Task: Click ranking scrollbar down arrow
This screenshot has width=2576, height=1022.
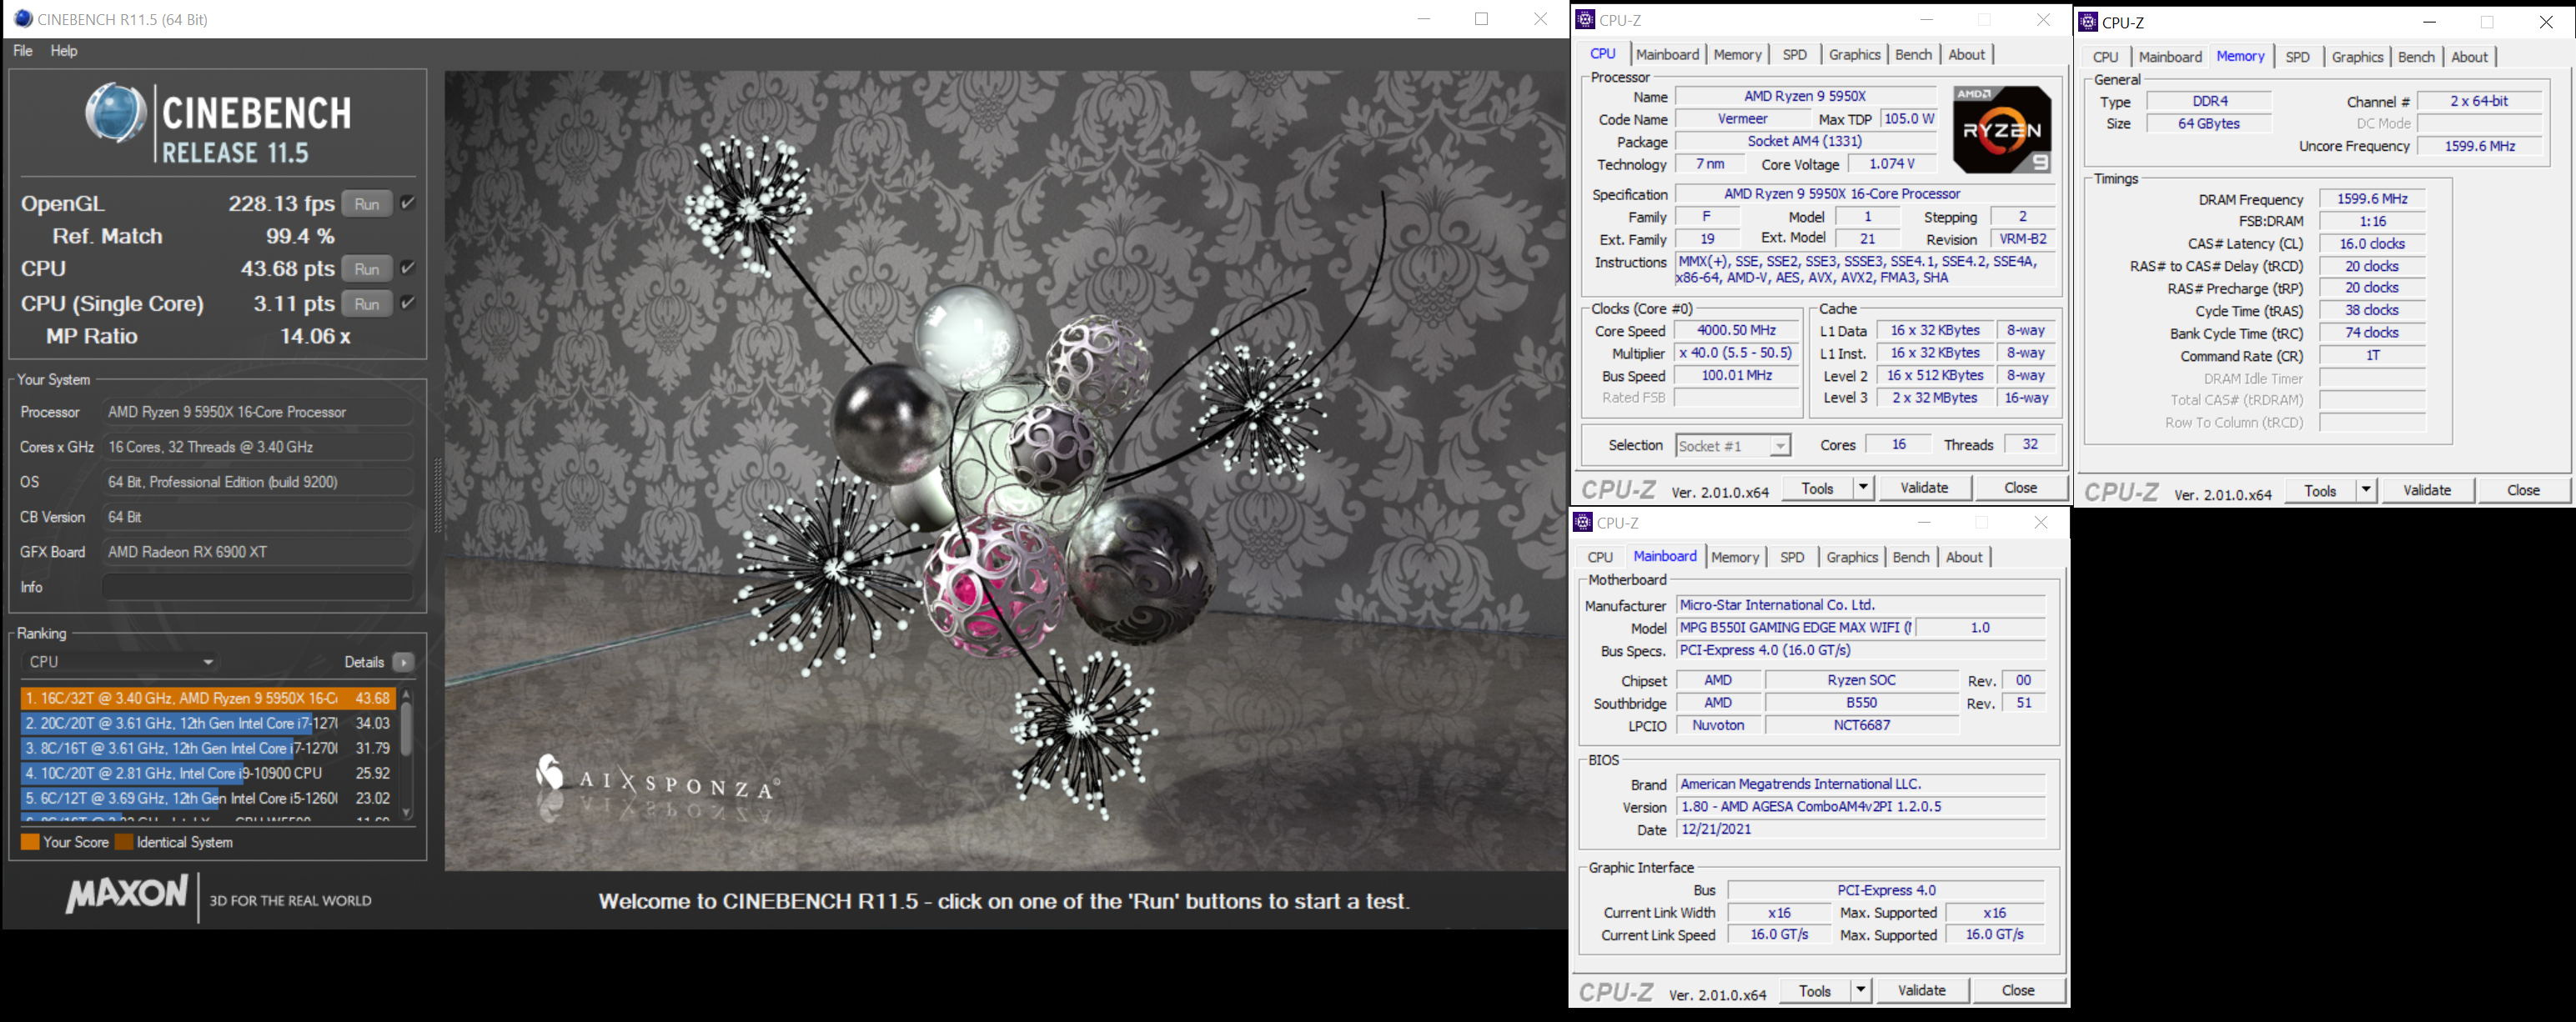Action: pos(406,813)
